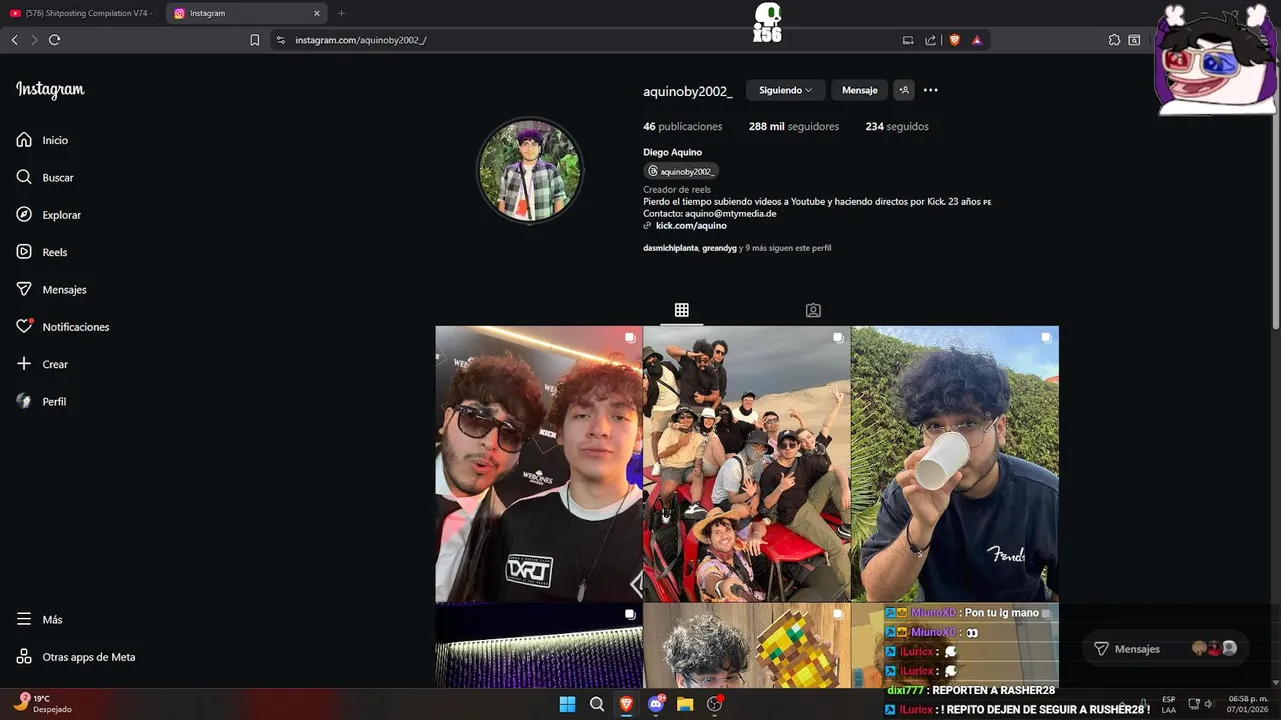Open the group photo on dune buggy post
Image resolution: width=1281 pixels, height=720 pixels.
(746, 464)
